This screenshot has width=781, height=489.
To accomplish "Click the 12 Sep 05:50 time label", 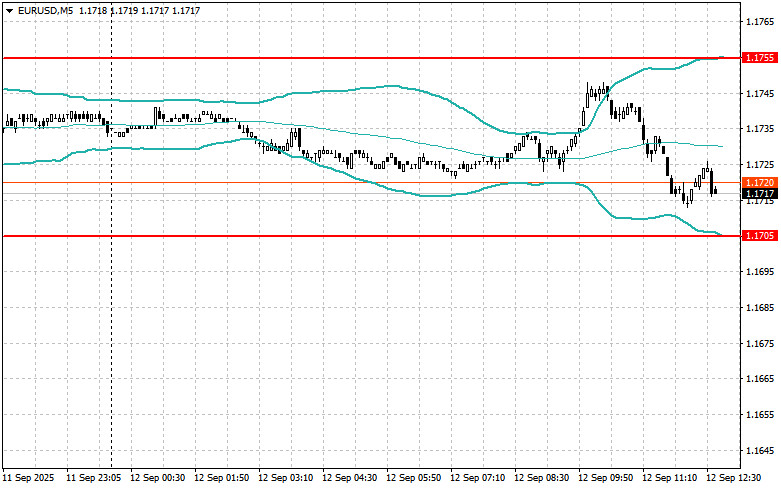I will point(413,478).
